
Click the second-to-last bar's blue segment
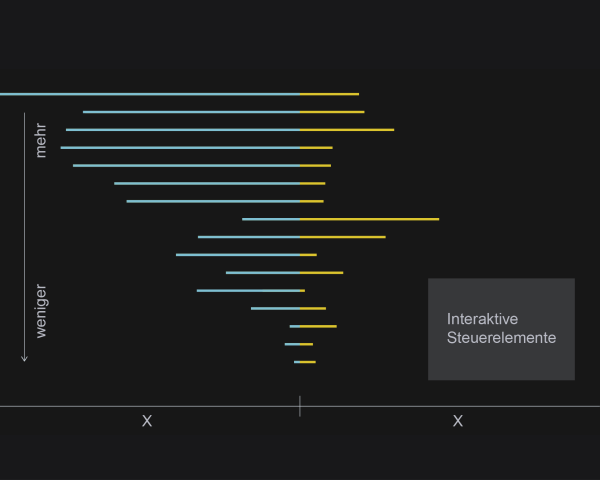292,344
